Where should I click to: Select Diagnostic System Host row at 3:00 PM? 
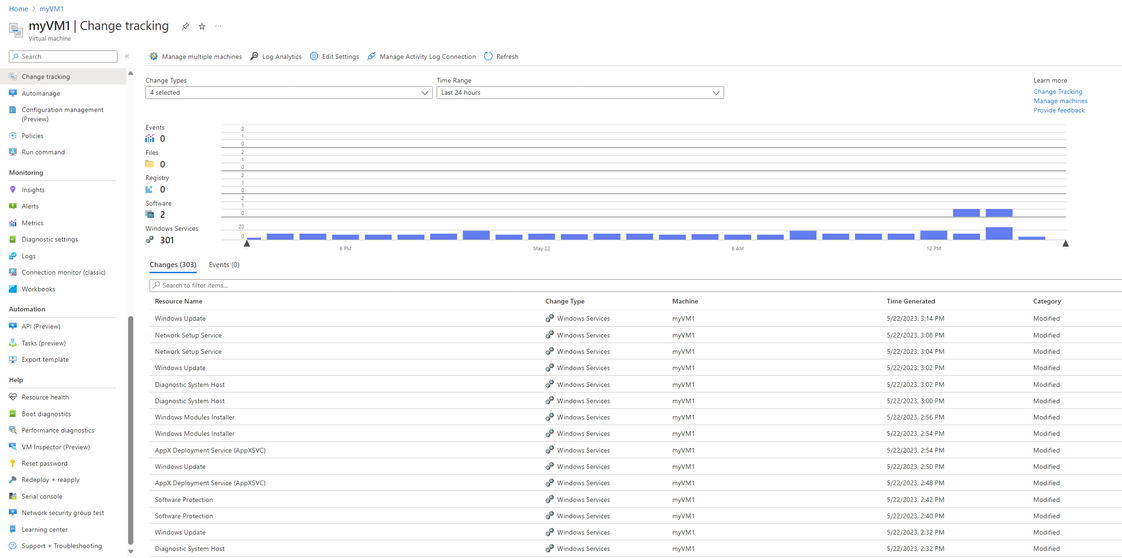pos(635,401)
